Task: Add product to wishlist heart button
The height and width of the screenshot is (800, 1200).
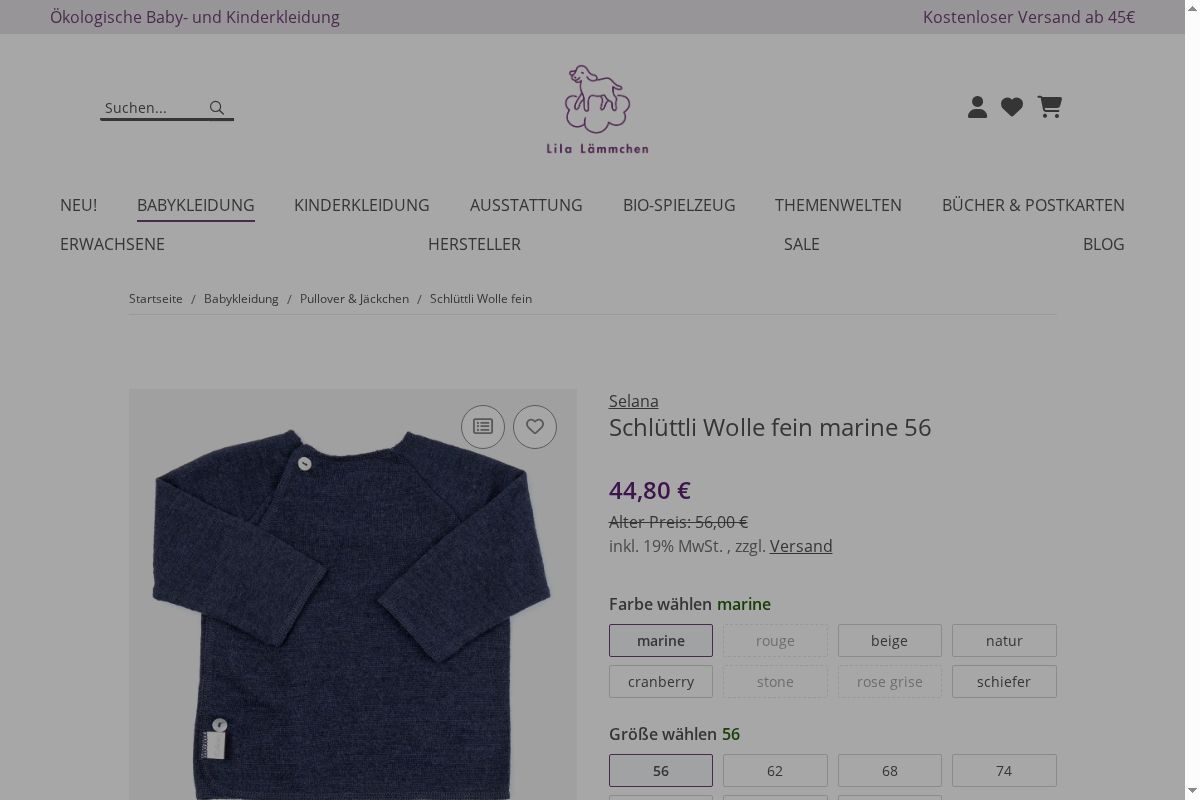Action: (x=535, y=427)
